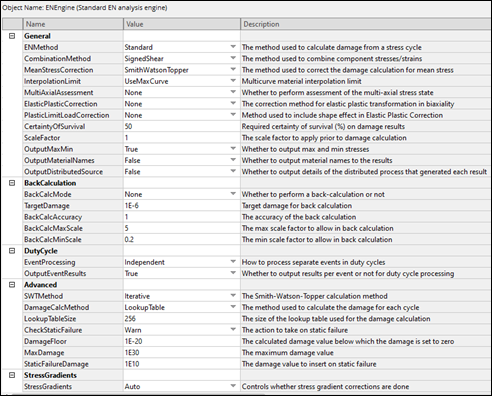Collapse the Advanced section
This screenshot has height=396, width=492.
[12, 285]
